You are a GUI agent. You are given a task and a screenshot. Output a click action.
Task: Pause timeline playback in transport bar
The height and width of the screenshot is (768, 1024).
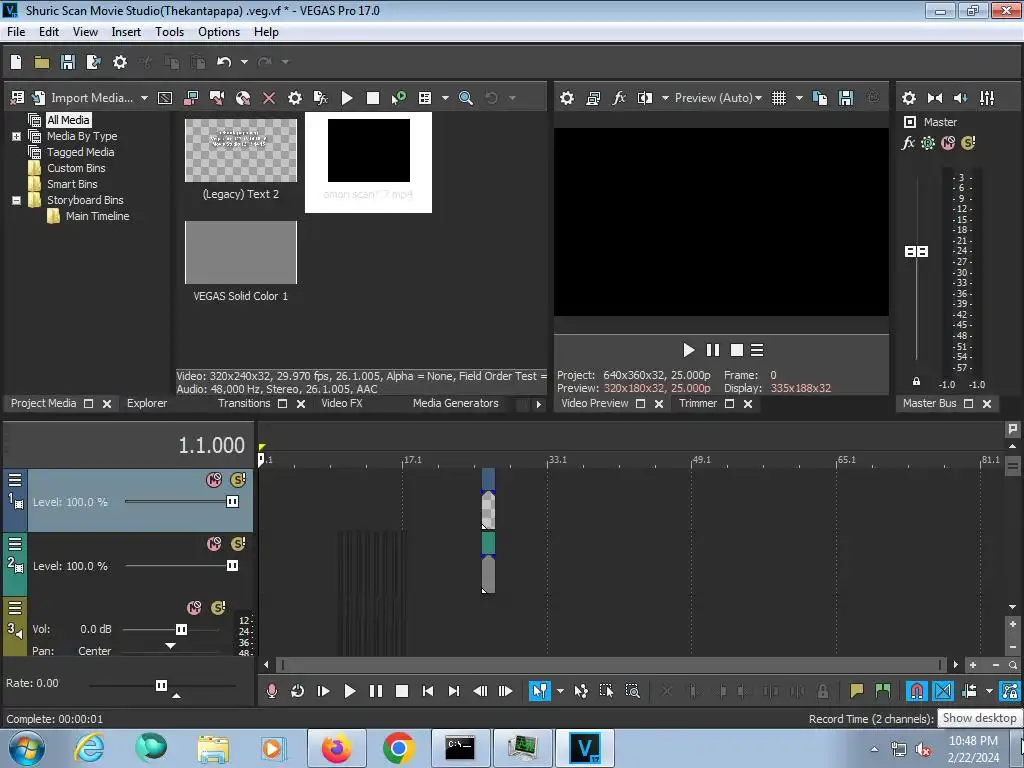(376, 691)
